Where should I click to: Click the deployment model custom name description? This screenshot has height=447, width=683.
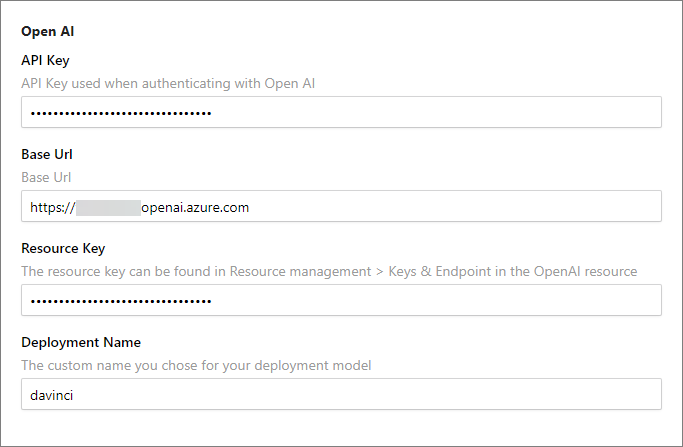pos(196,365)
